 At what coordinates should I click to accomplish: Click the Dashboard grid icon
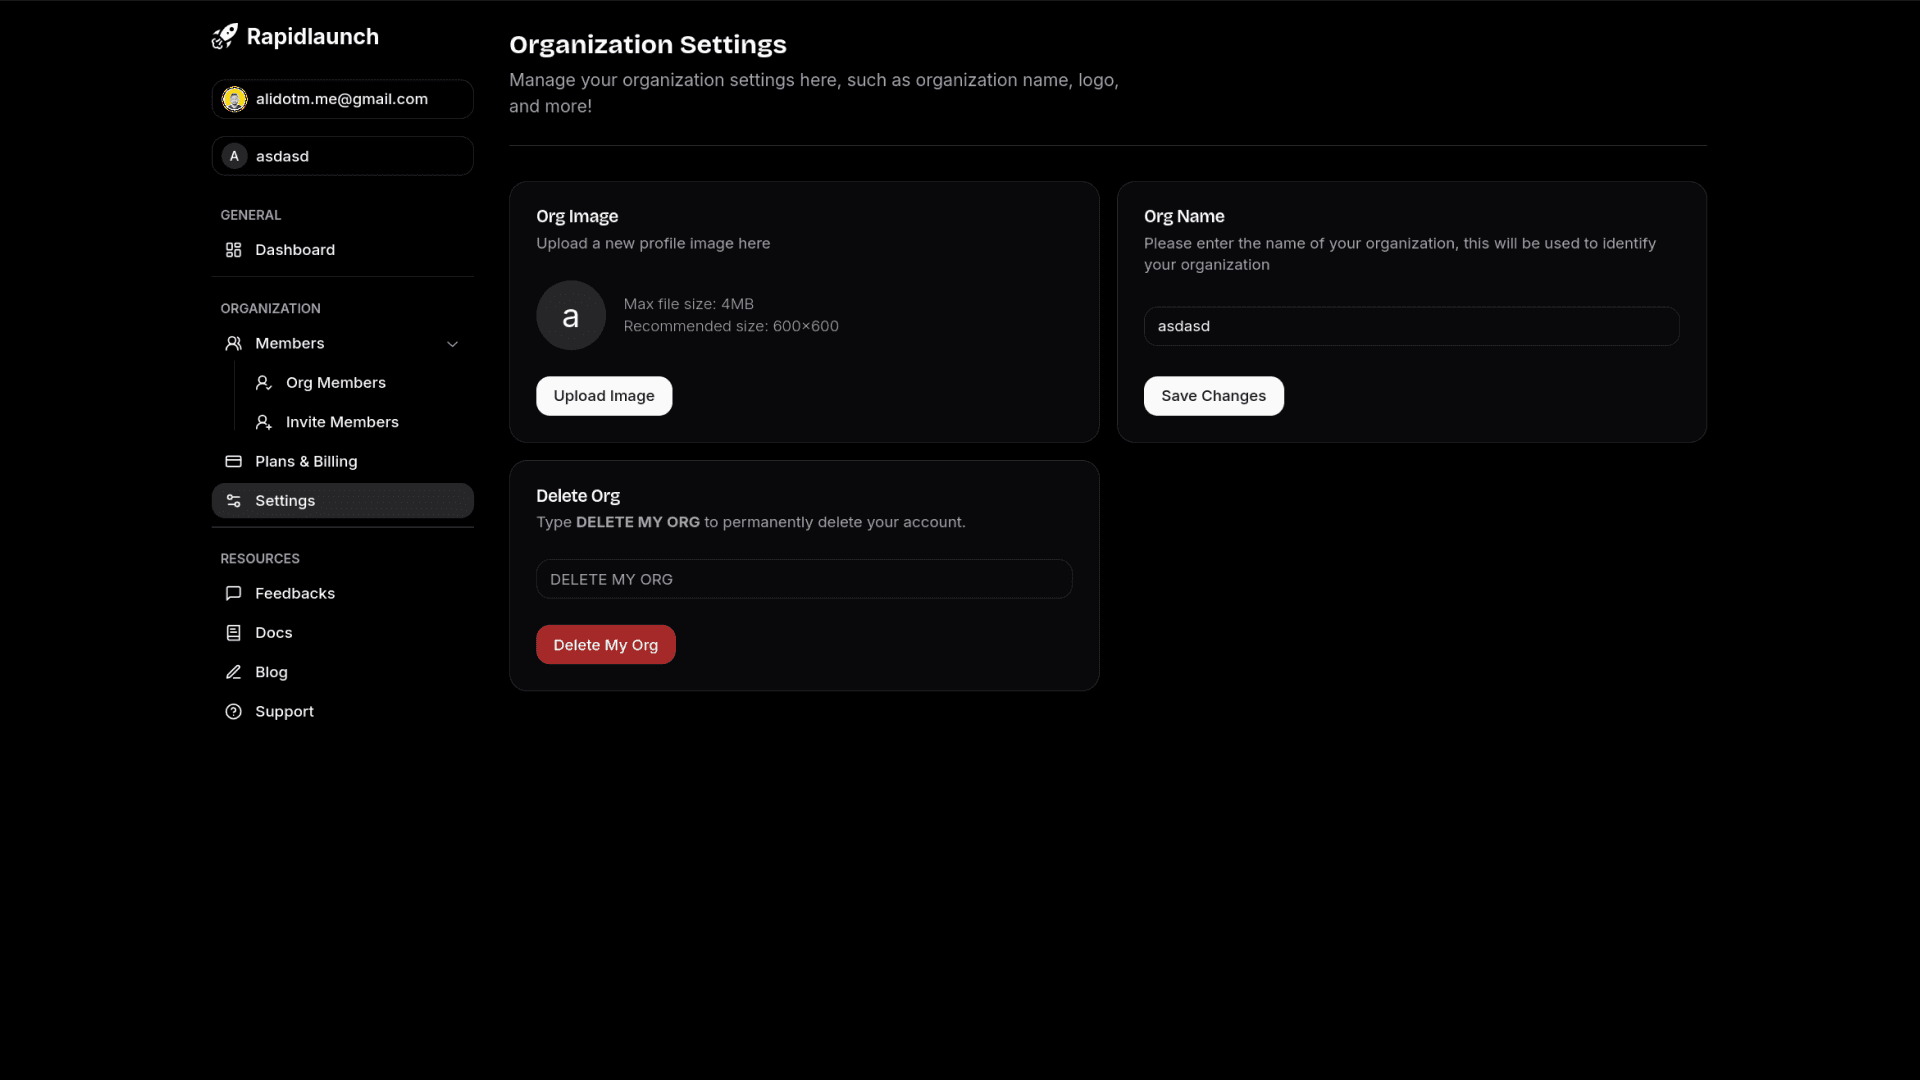tap(233, 250)
